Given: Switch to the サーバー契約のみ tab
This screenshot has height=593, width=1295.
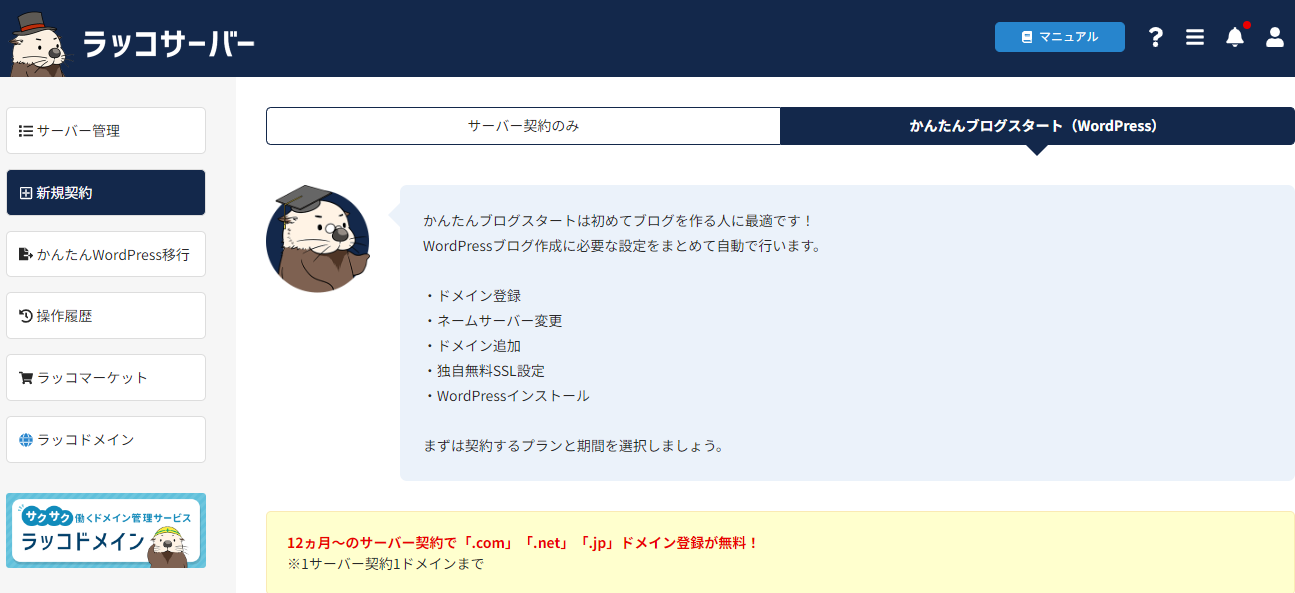Looking at the screenshot, I should tap(523, 126).
